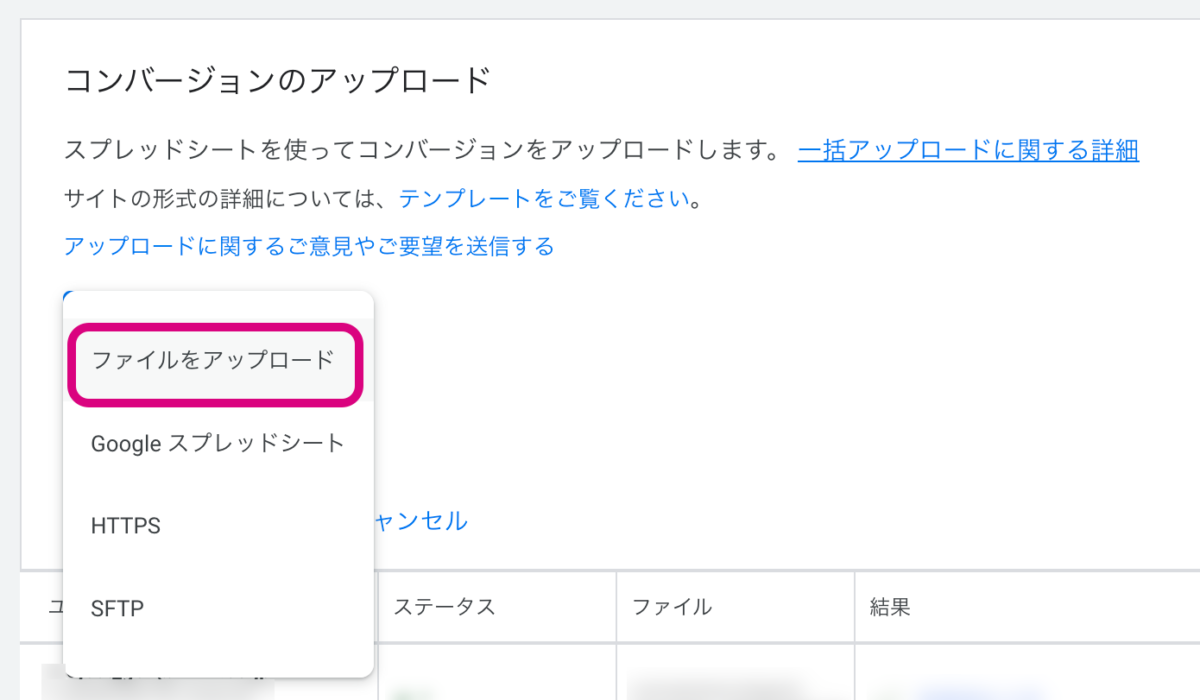Click the ファイル column header

pos(671,606)
